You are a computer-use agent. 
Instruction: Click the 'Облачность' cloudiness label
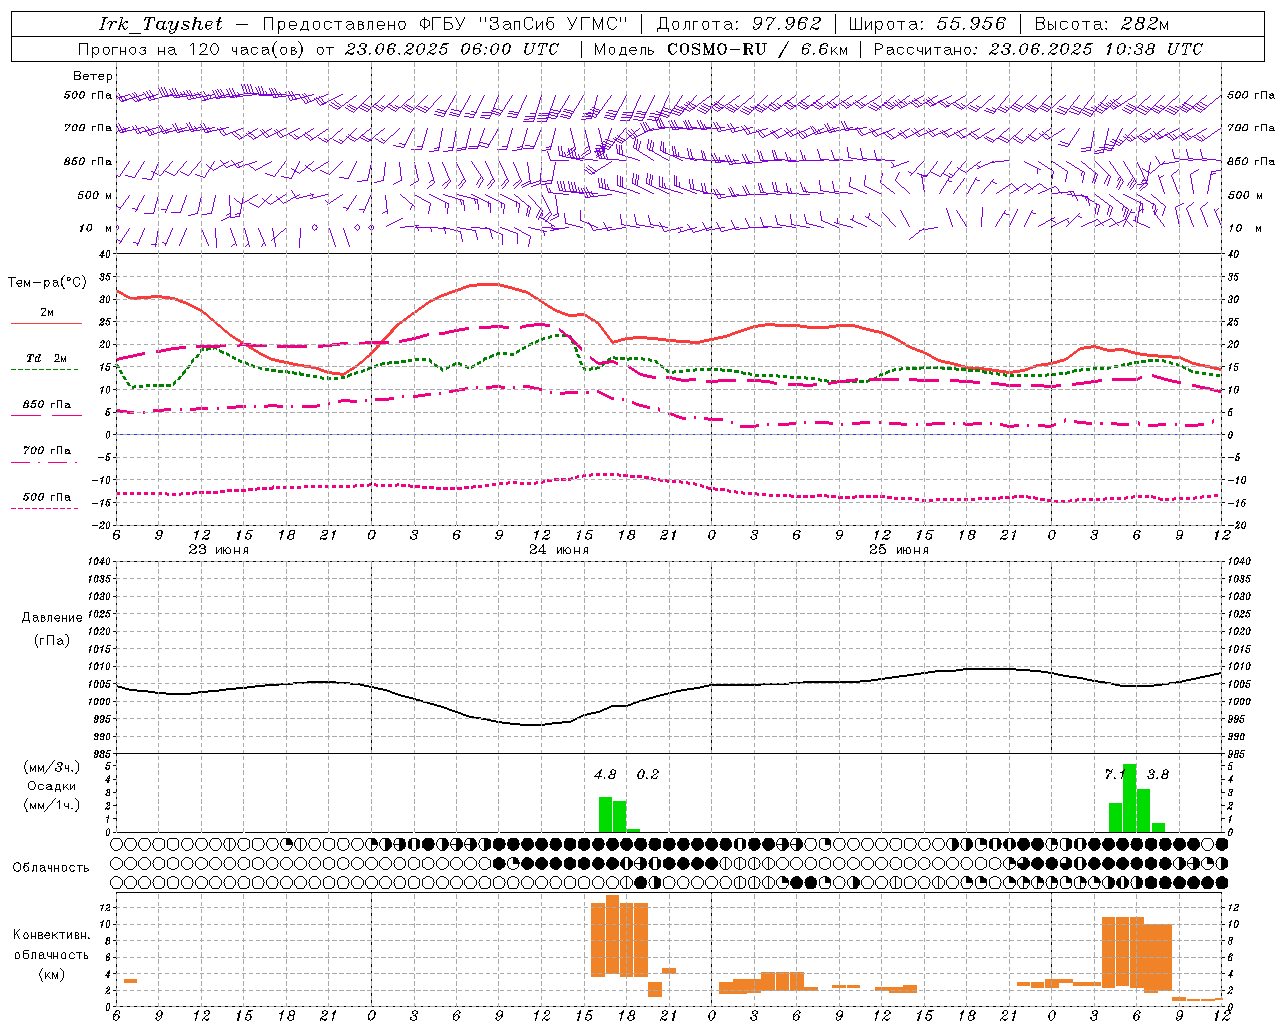tap(51, 868)
